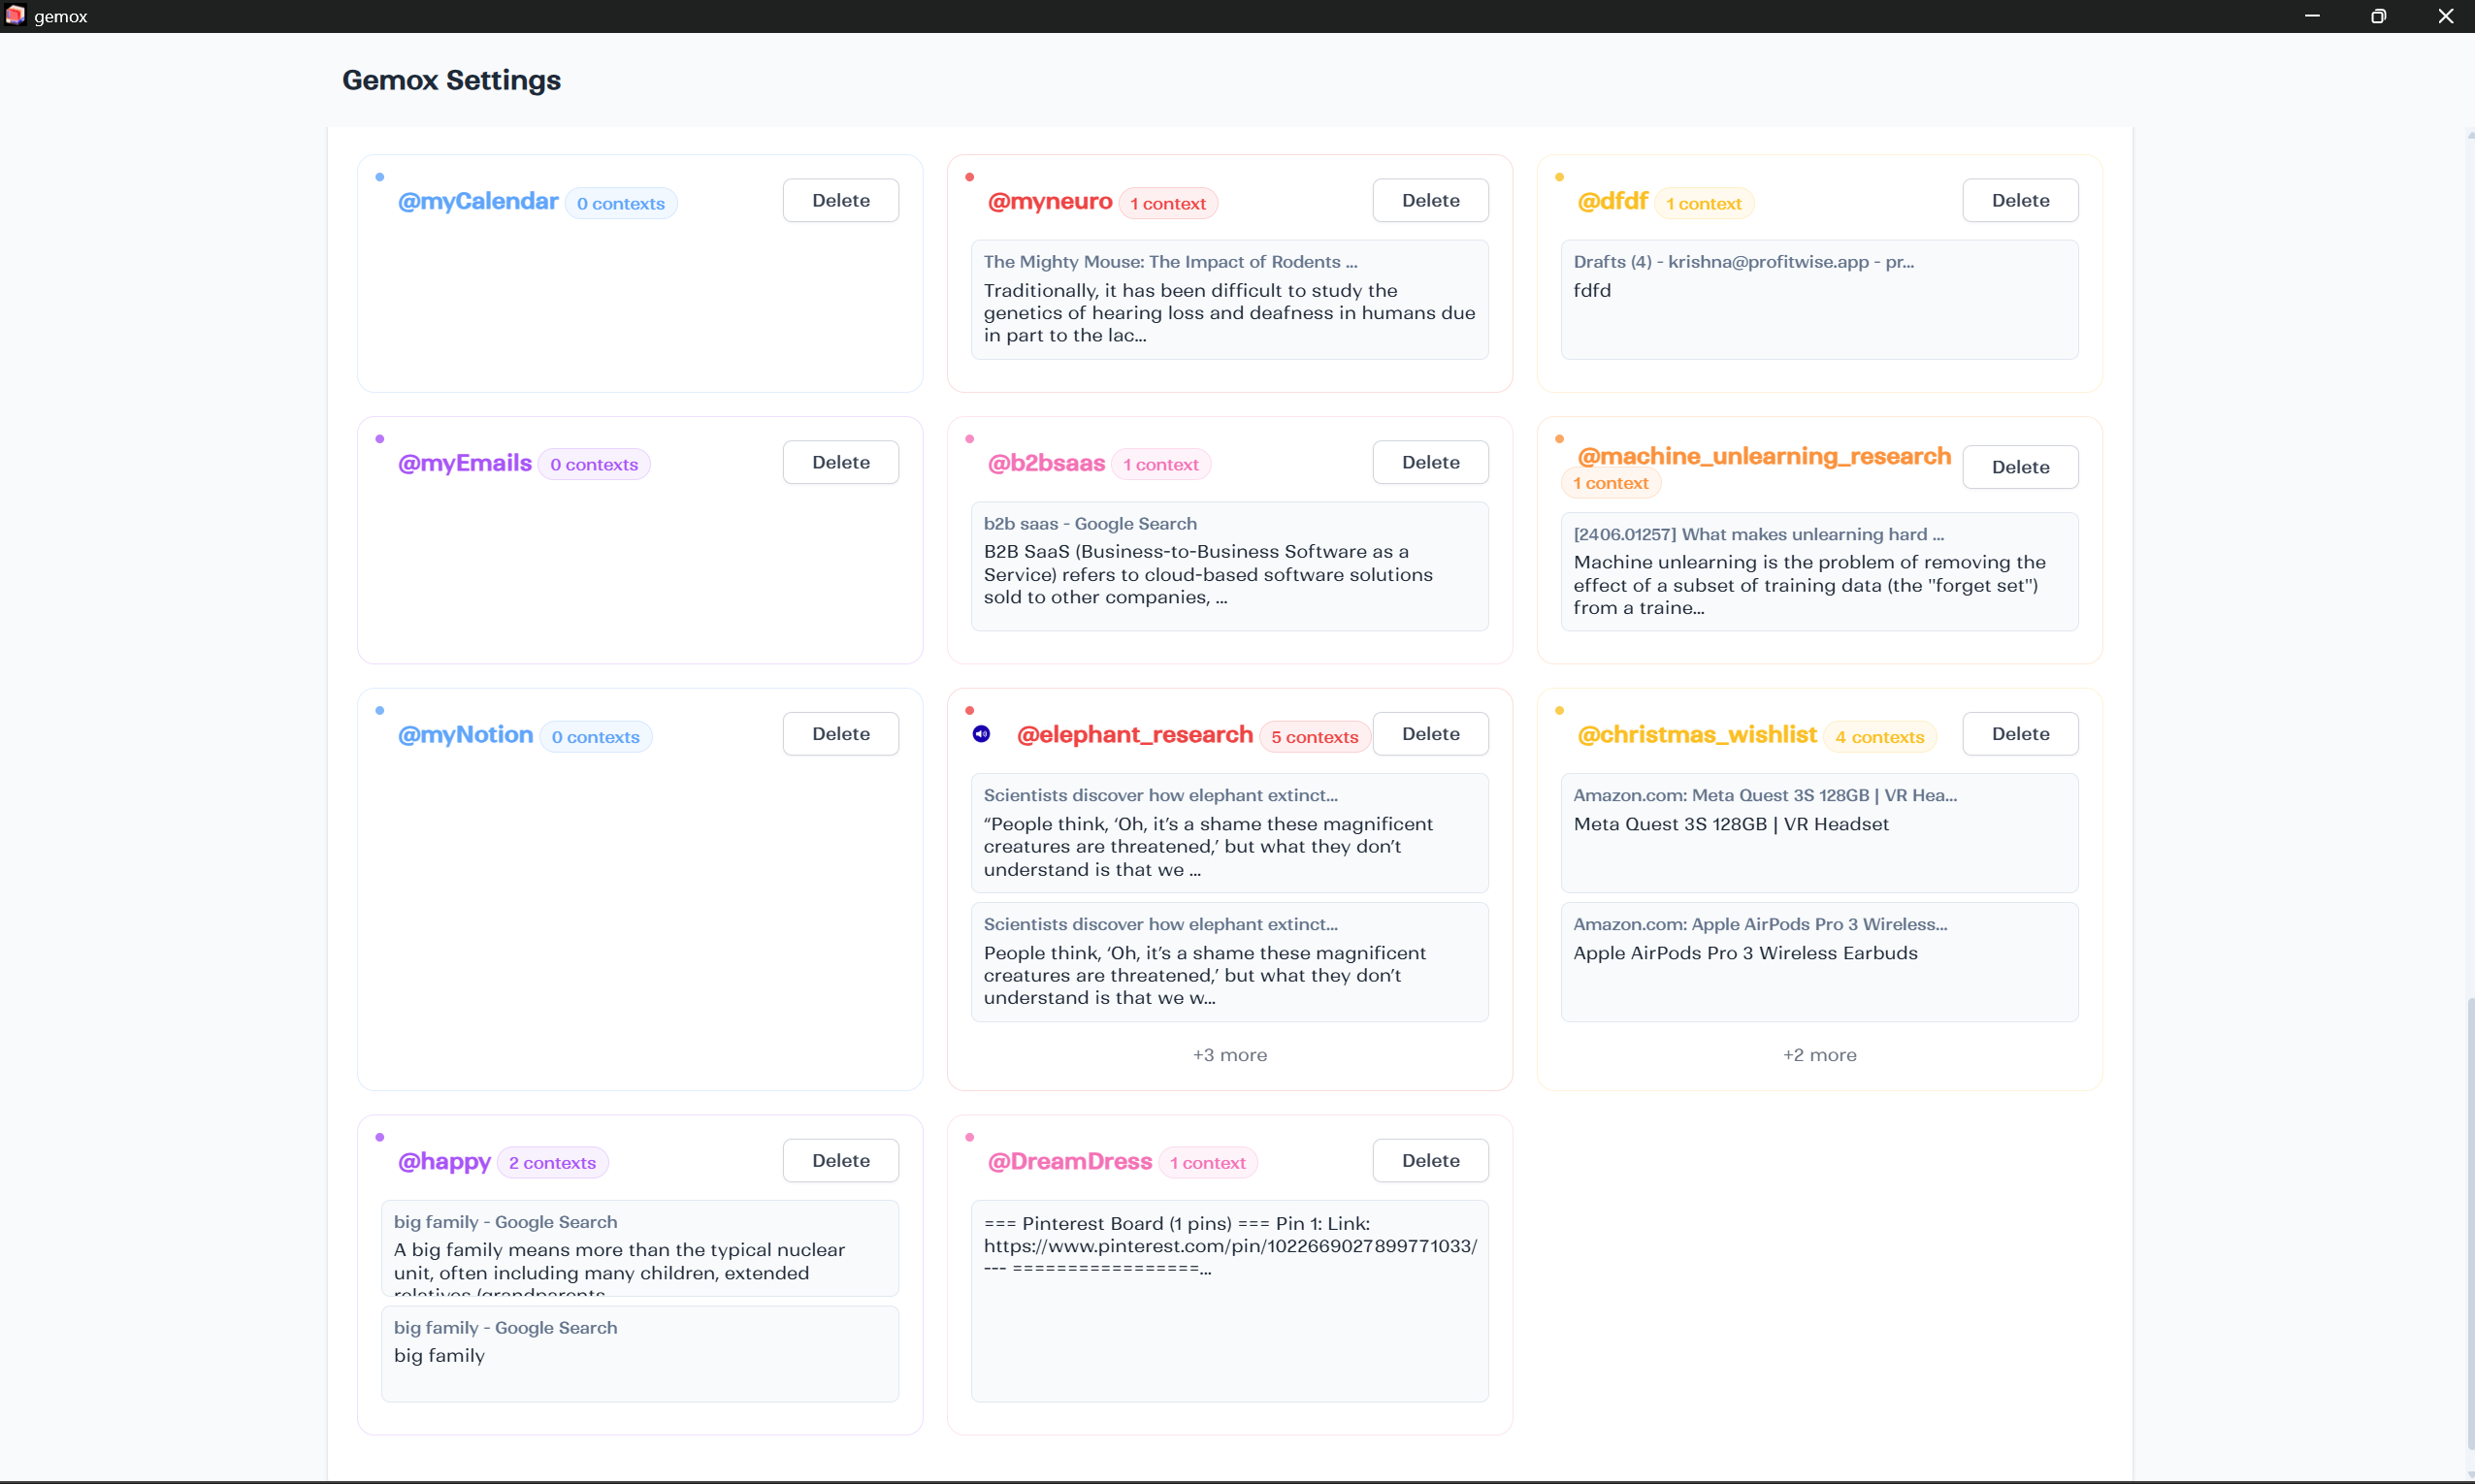Image resolution: width=2475 pixels, height=1484 pixels.
Task: Open the @b2bsaas tag name
Action: pos(1046,463)
